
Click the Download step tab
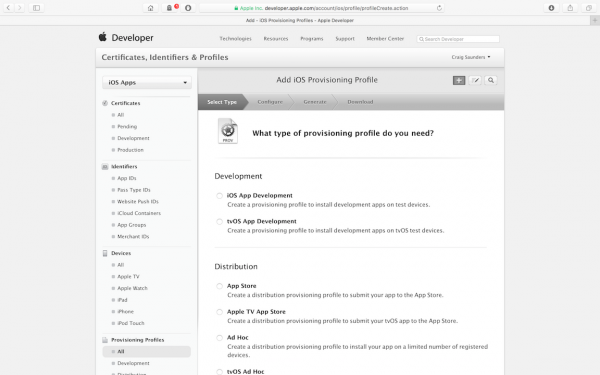pos(360,102)
